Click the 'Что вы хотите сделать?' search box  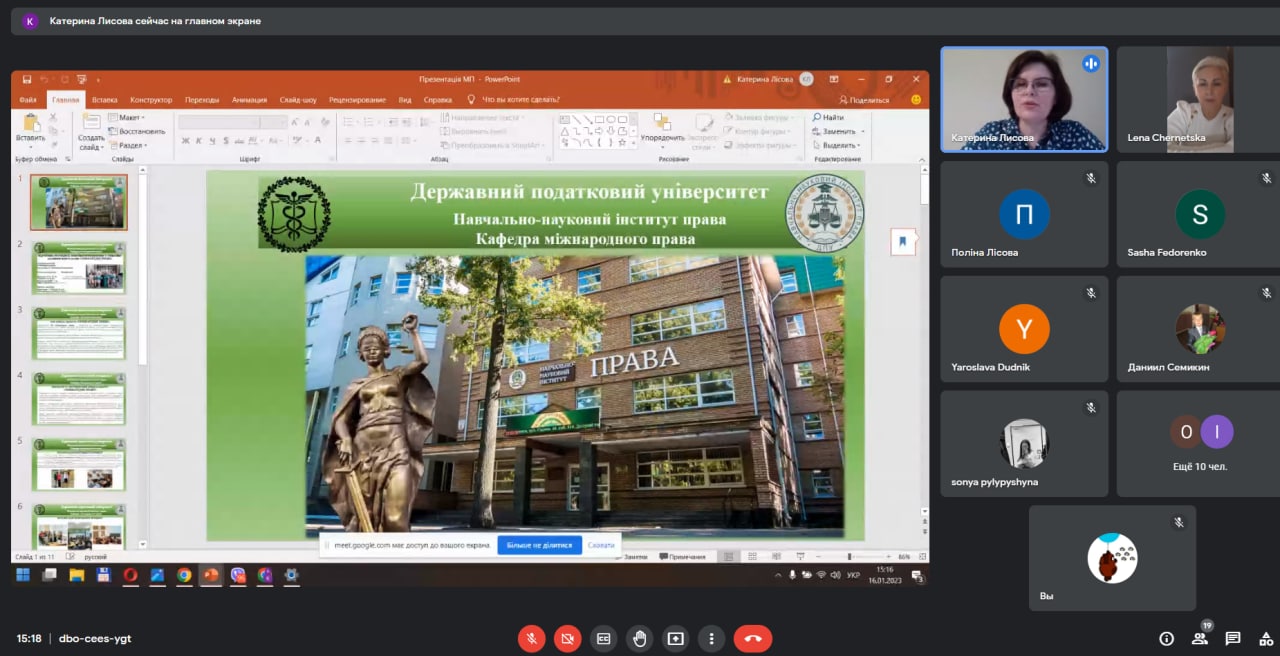tap(521, 100)
